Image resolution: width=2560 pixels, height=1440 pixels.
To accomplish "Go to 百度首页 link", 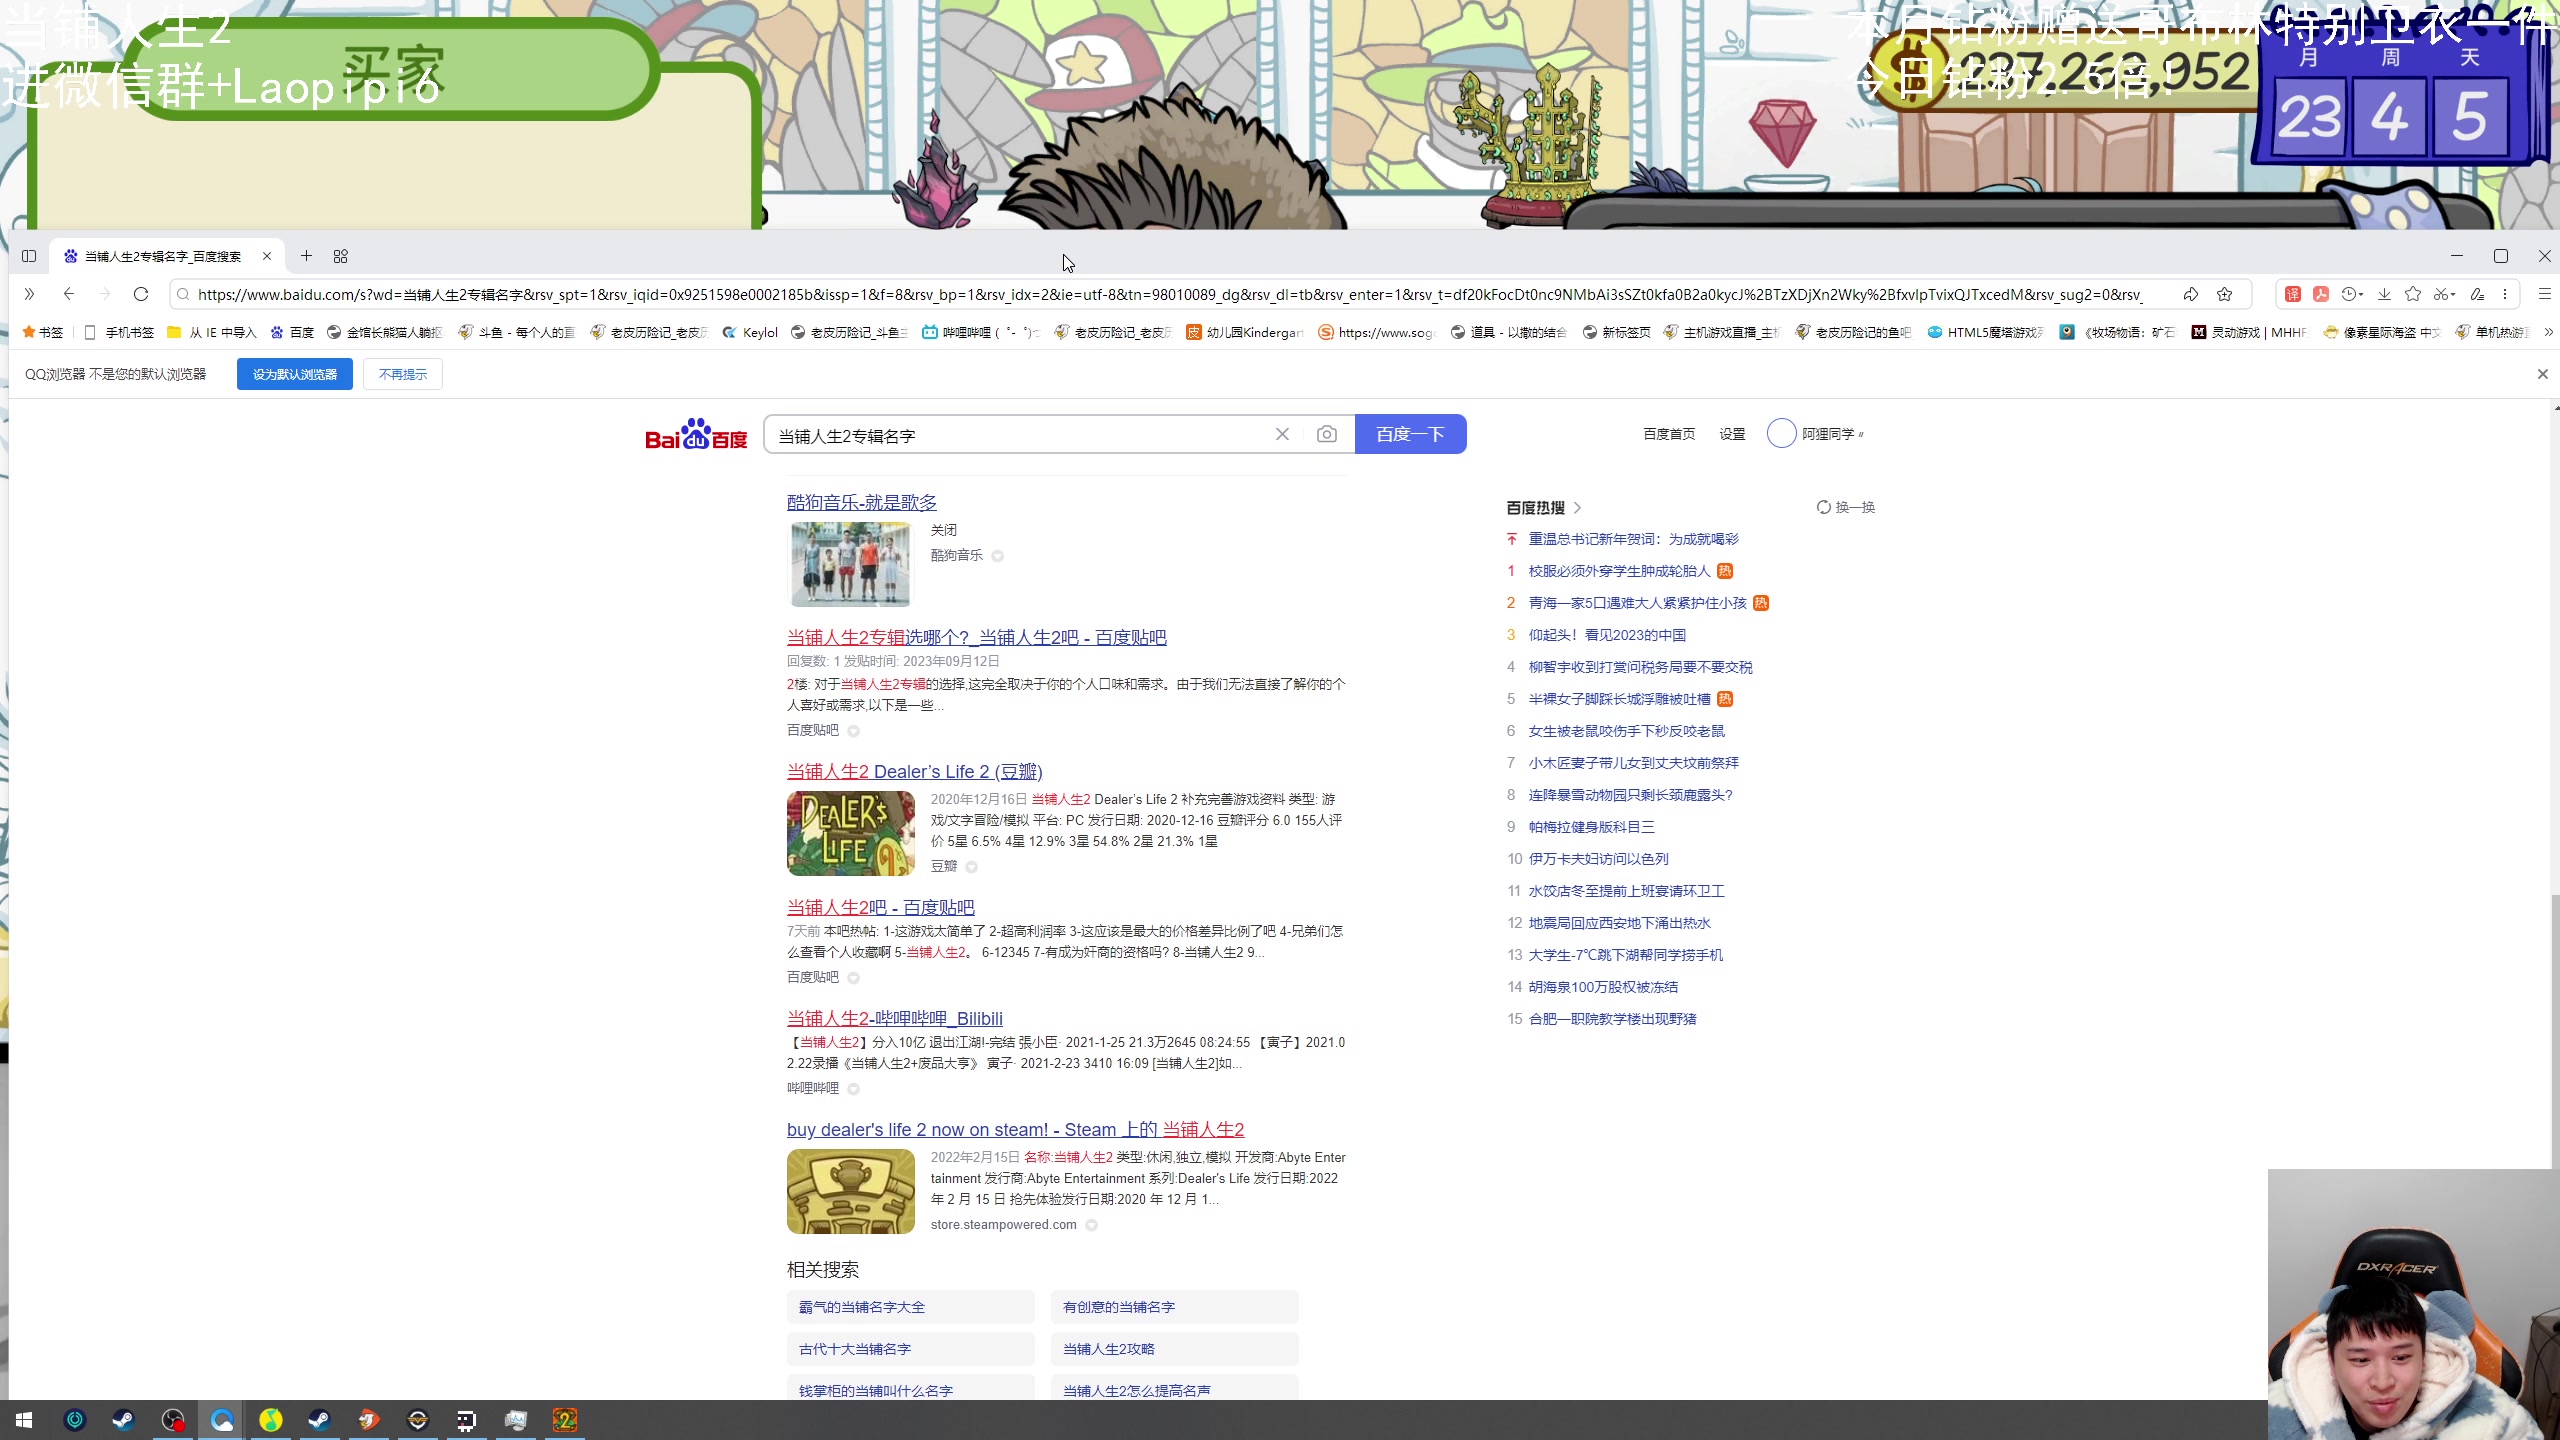I will (x=1669, y=434).
